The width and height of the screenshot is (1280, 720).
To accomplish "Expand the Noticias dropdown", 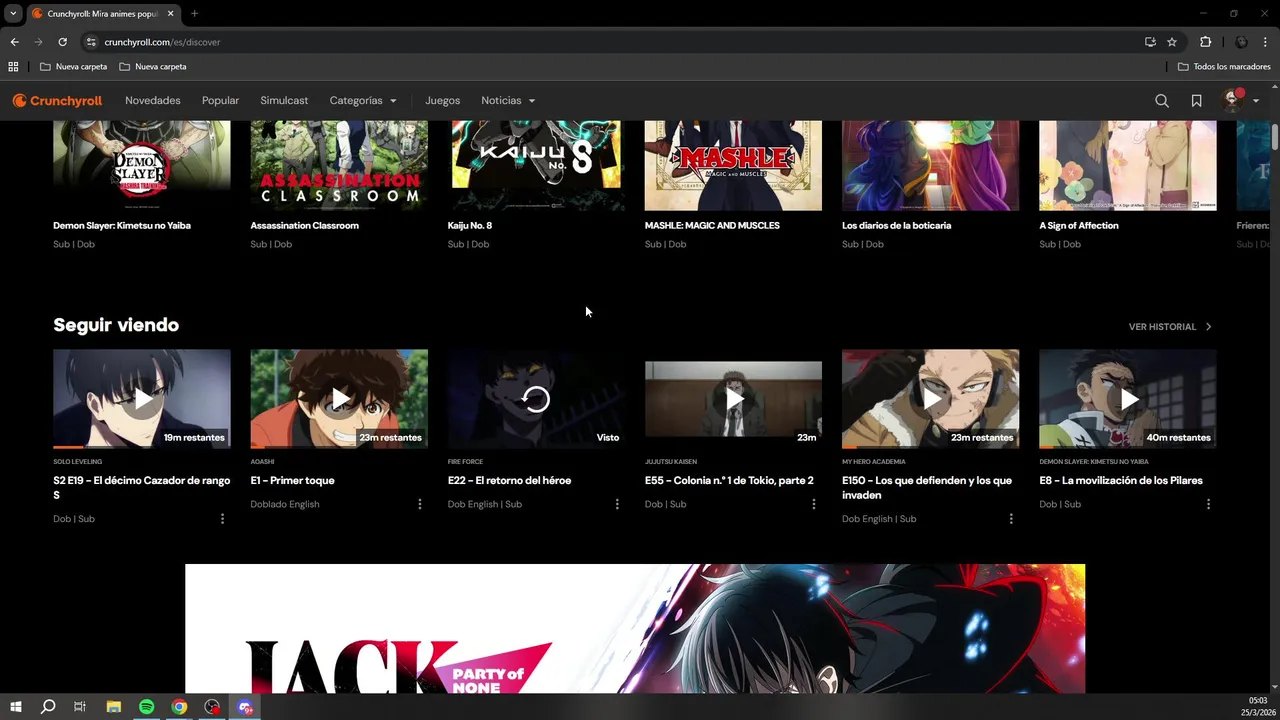I will point(508,100).
